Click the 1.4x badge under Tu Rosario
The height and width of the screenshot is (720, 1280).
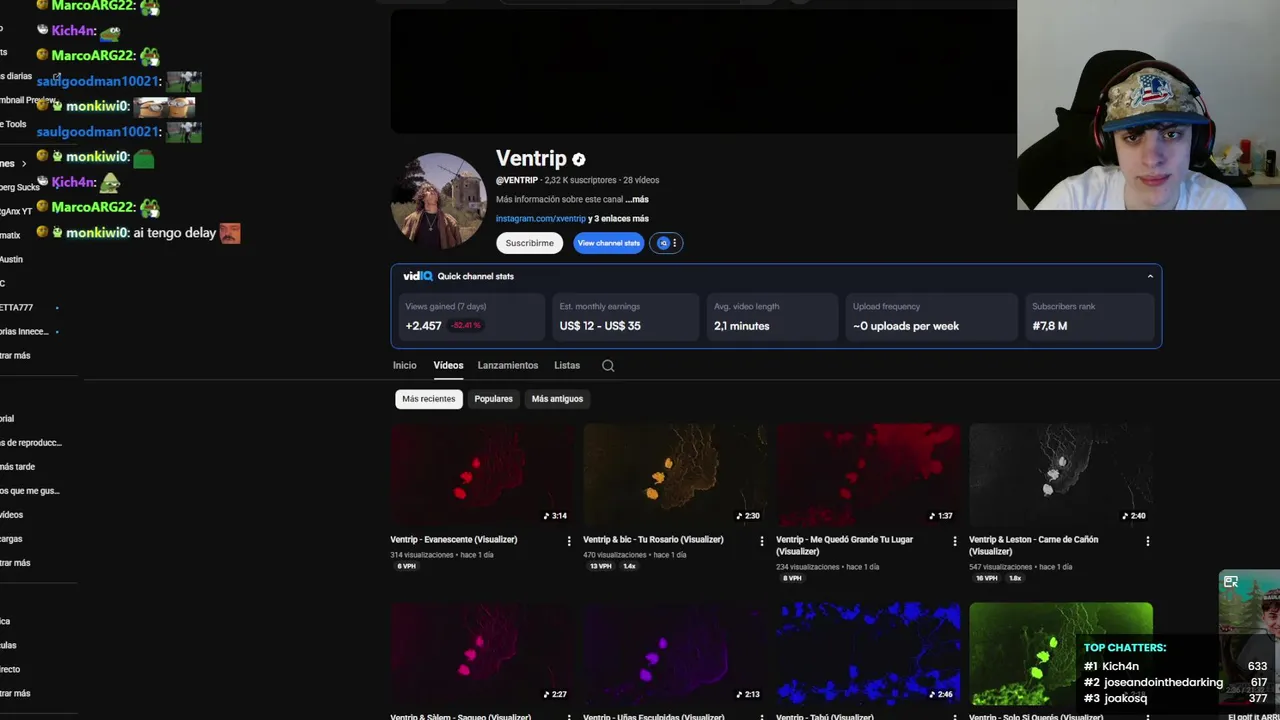tap(629, 566)
